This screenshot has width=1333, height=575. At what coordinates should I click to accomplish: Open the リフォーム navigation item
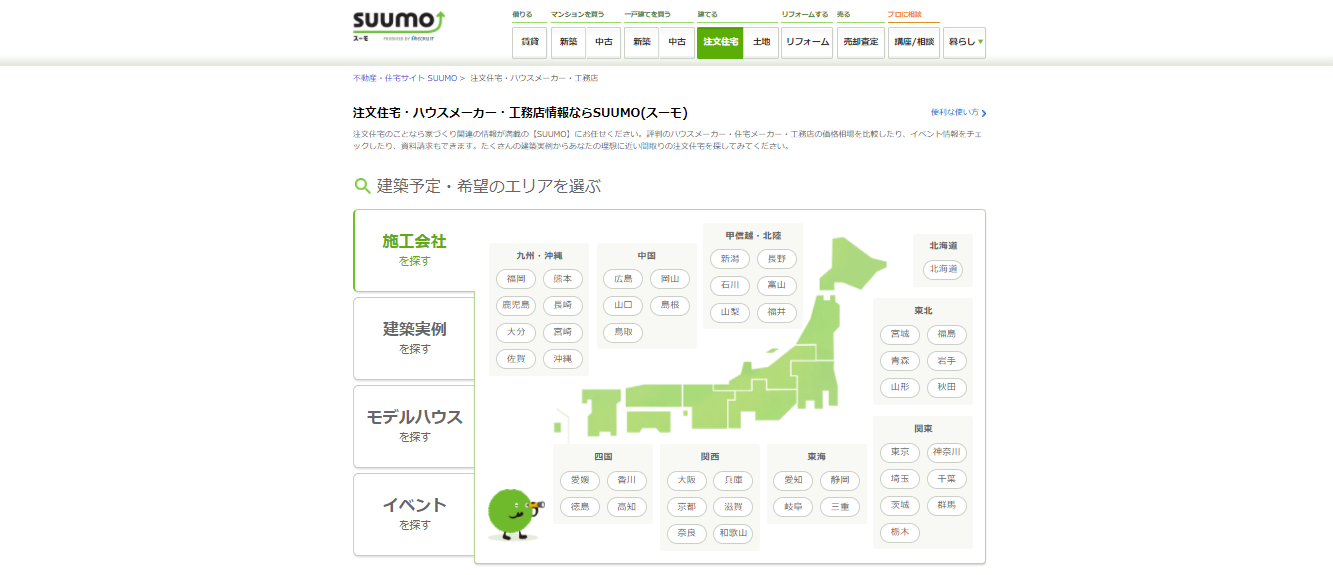(807, 43)
